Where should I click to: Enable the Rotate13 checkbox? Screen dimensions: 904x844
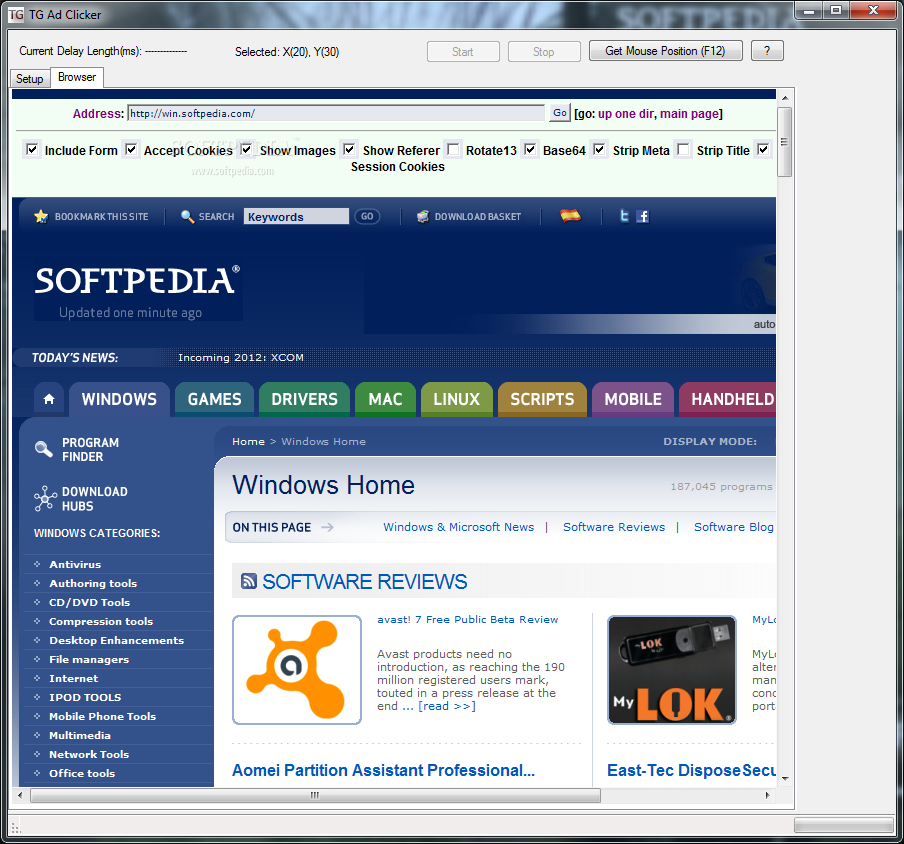pos(454,150)
